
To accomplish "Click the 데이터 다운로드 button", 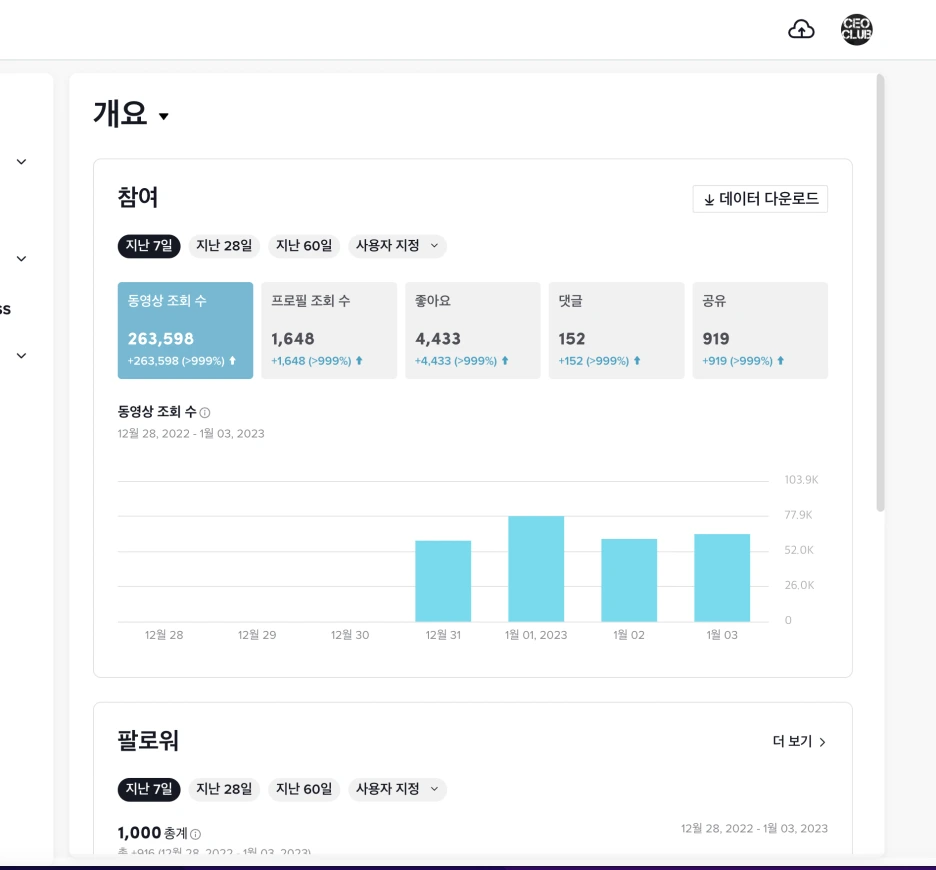I will click(760, 199).
